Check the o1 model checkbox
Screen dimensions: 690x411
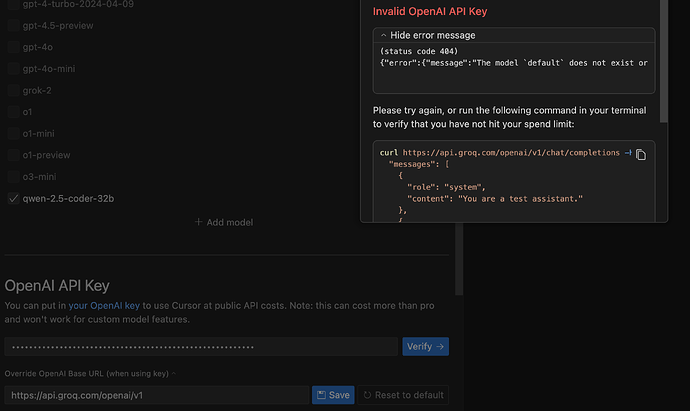coord(13,112)
